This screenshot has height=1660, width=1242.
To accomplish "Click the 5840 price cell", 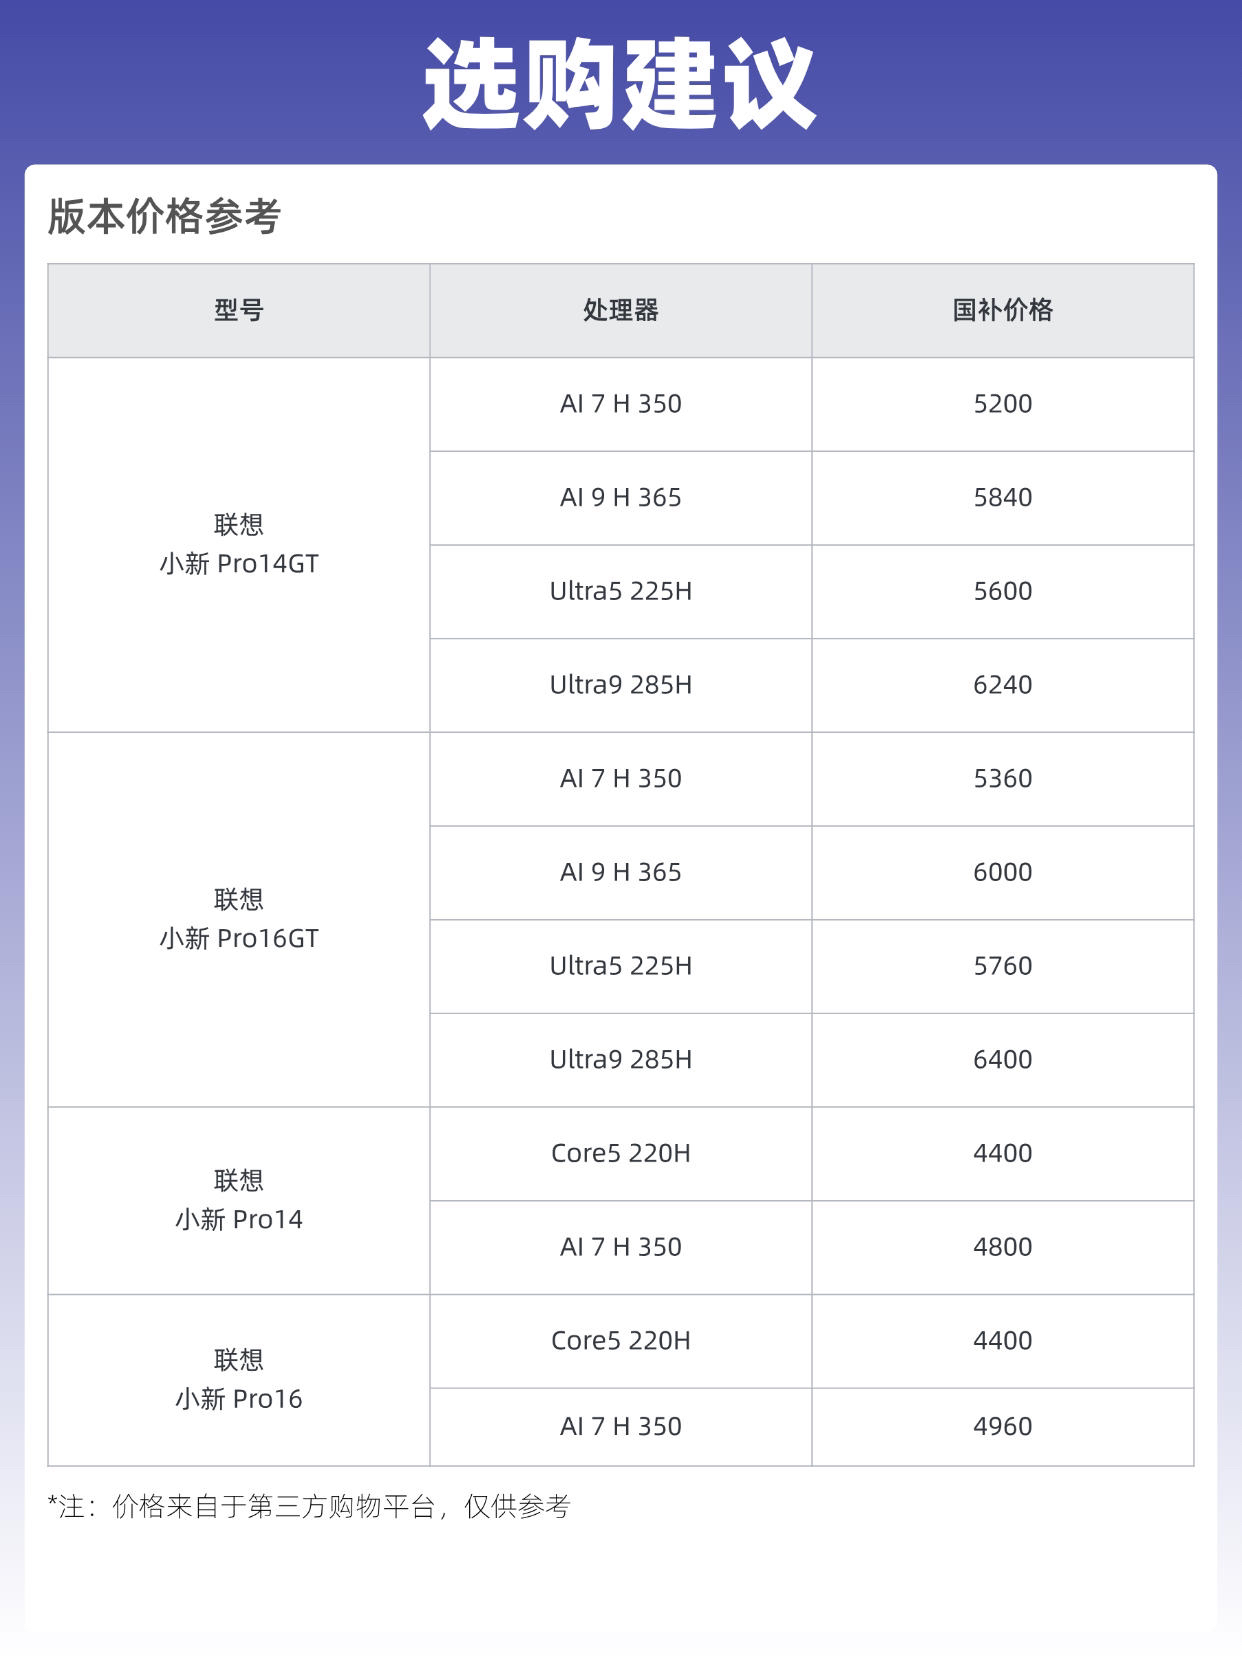I will click(1003, 498).
